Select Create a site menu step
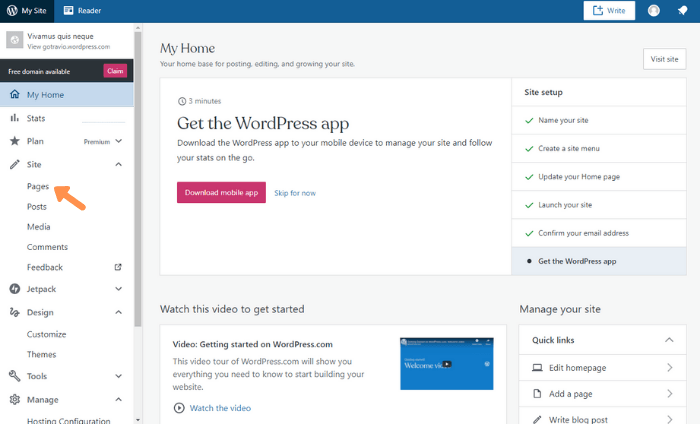The height and width of the screenshot is (425, 700). pyautogui.click(x=599, y=148)
